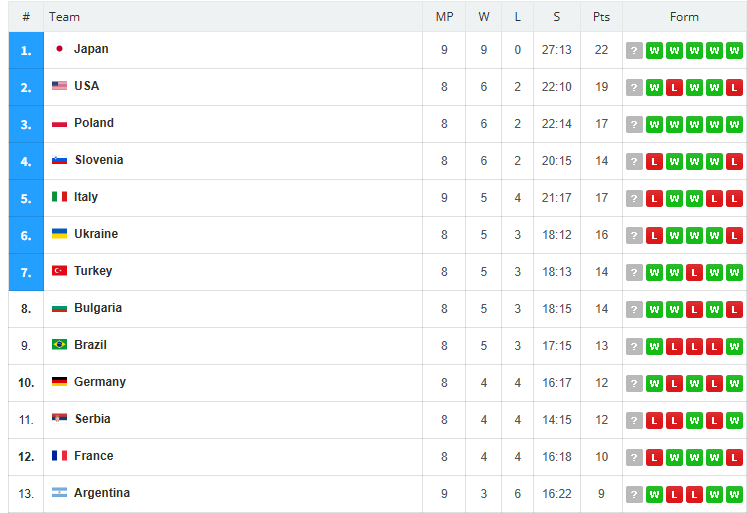Click the blue rank 1 position cell
The image size is (747, 513).
(x=26, y=50)
